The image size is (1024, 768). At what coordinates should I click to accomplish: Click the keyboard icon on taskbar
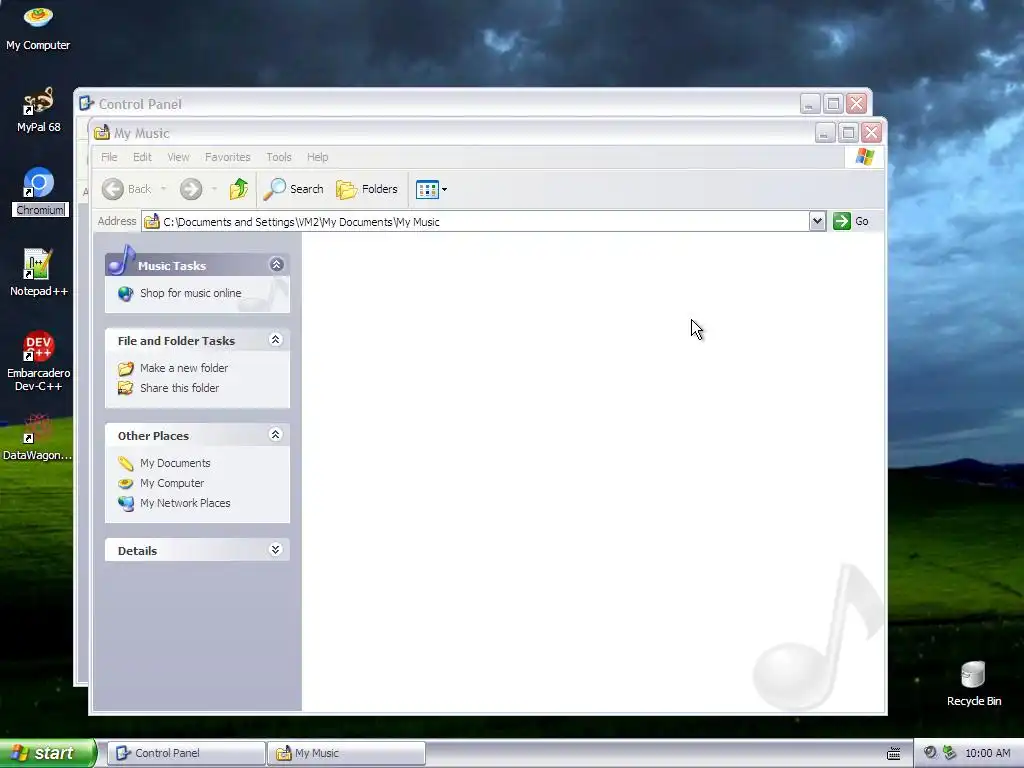[893, 754]
